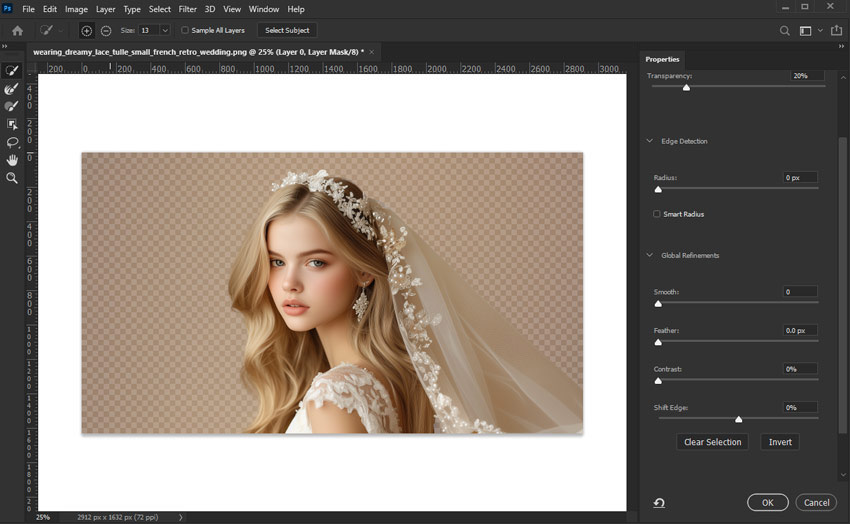The image size is (850, 524).
Task: Open the Type menu
Action: [132, 9]
